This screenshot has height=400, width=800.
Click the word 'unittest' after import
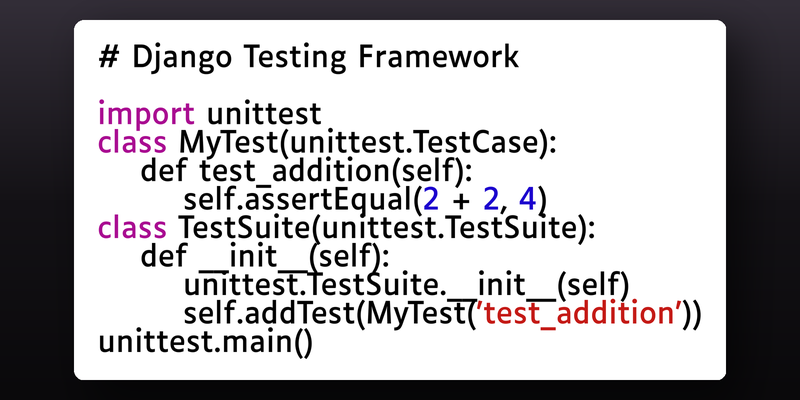[264, 113]
